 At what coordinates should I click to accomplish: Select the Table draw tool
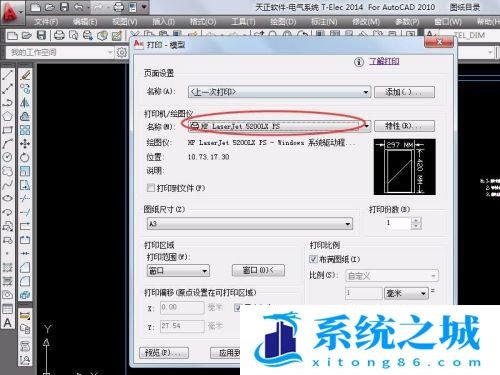(x=8, y=309)
